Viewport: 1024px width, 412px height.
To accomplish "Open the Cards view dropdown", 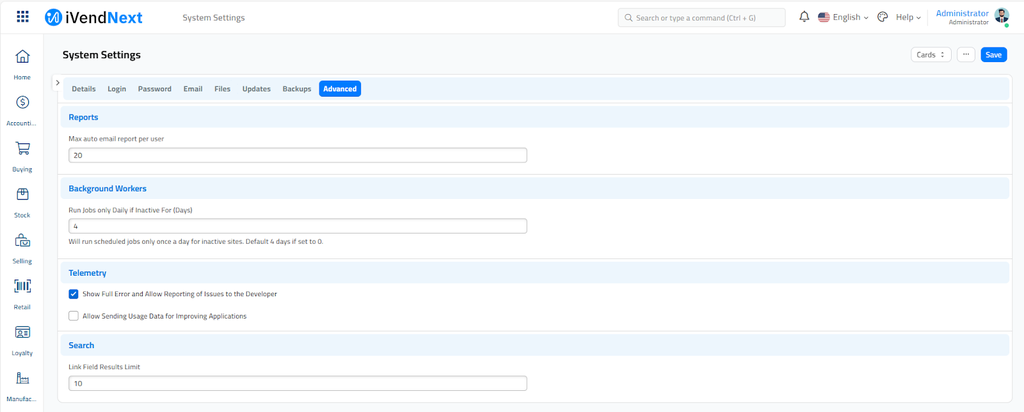I will tap(931, 55).
